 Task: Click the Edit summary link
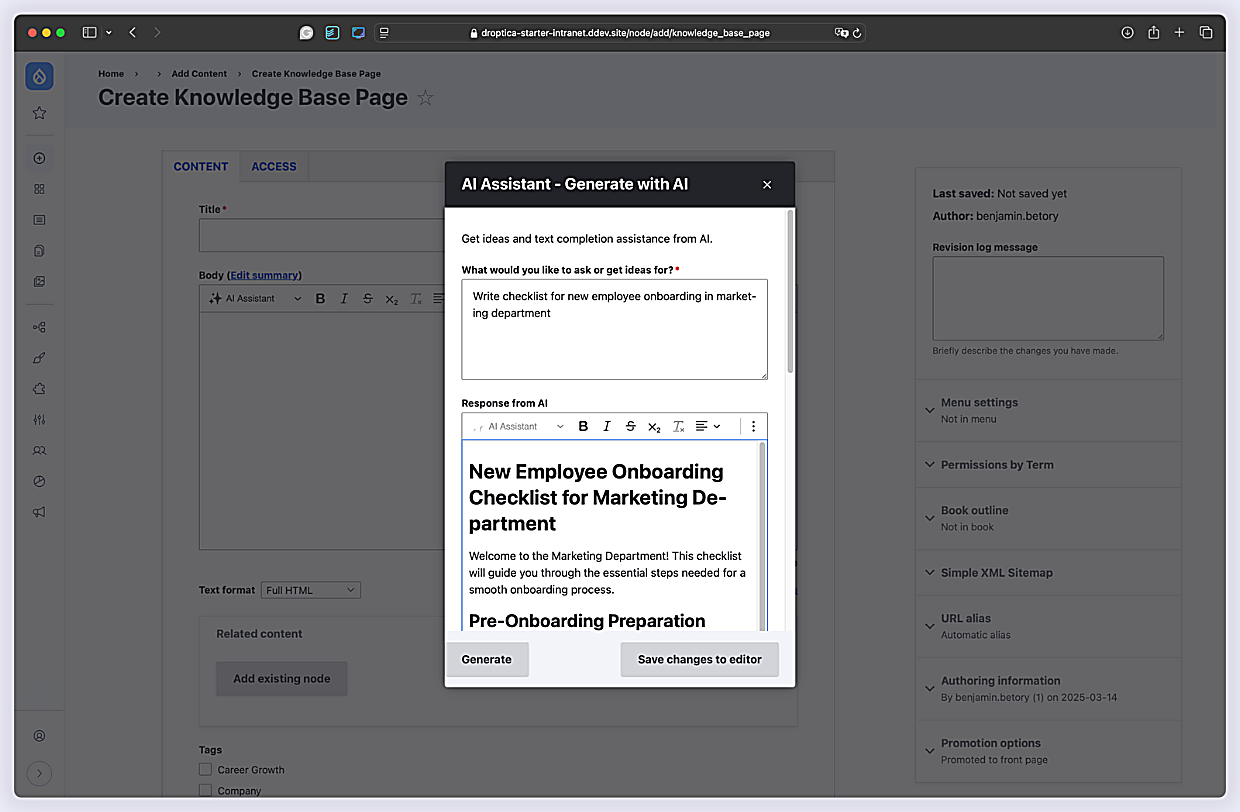264,275
